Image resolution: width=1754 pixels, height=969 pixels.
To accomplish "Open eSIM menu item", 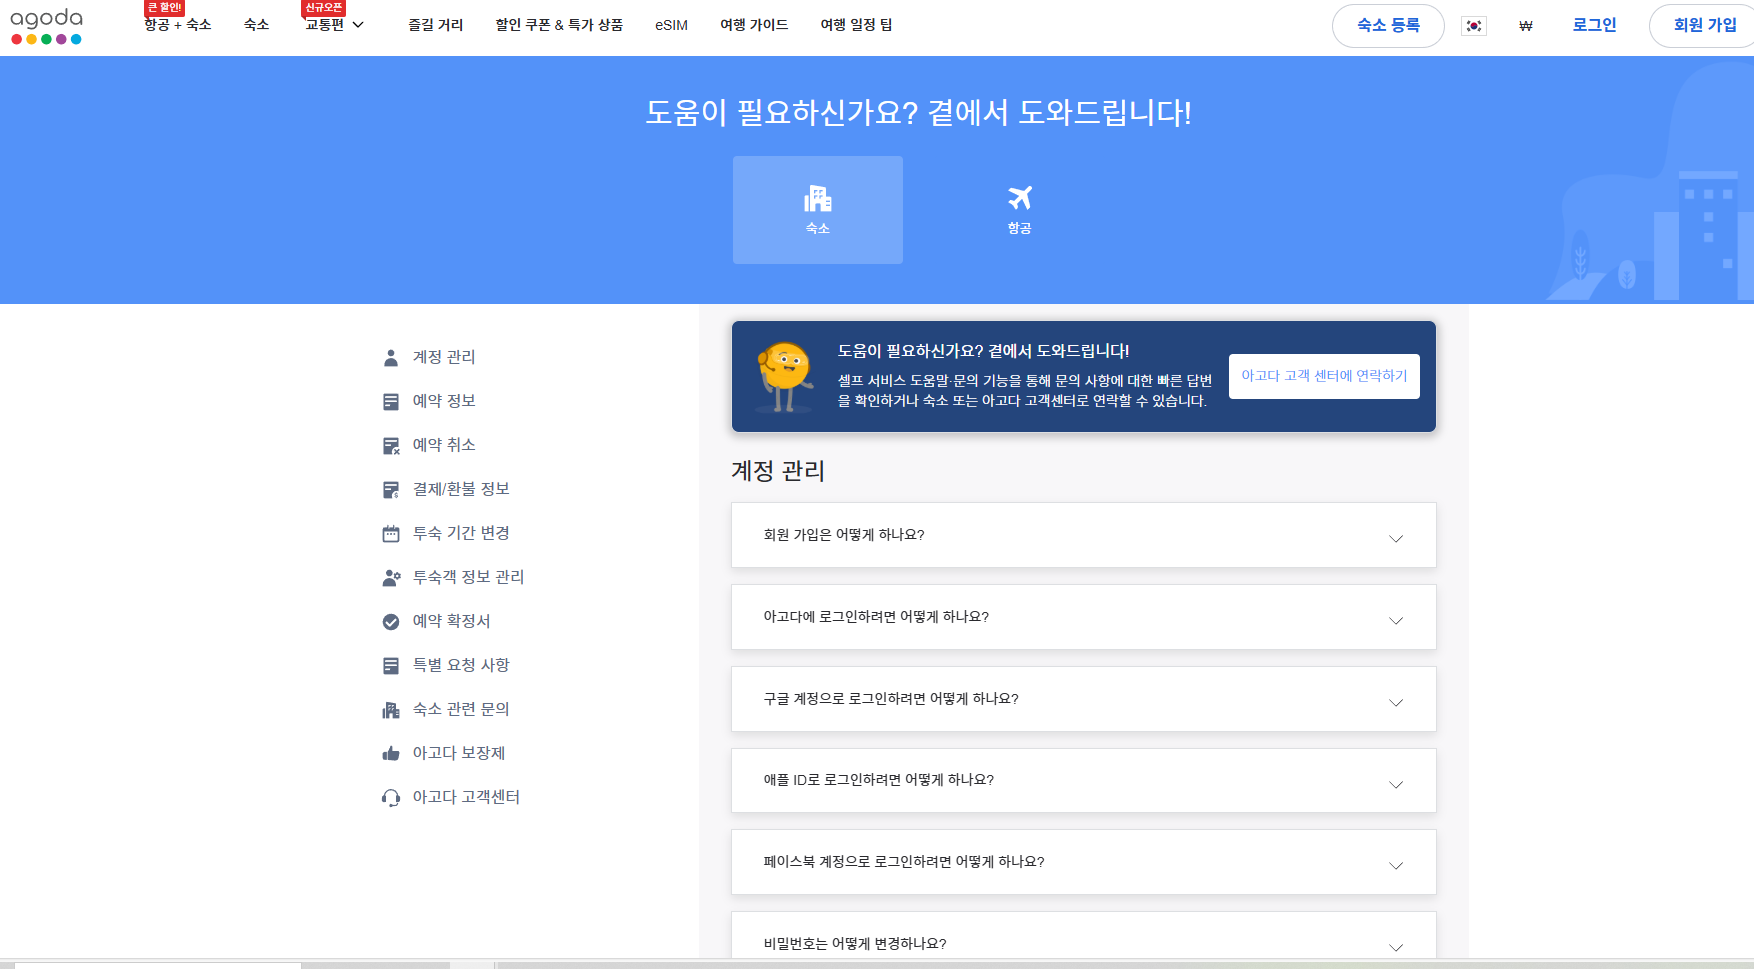I will coord(672,25).
